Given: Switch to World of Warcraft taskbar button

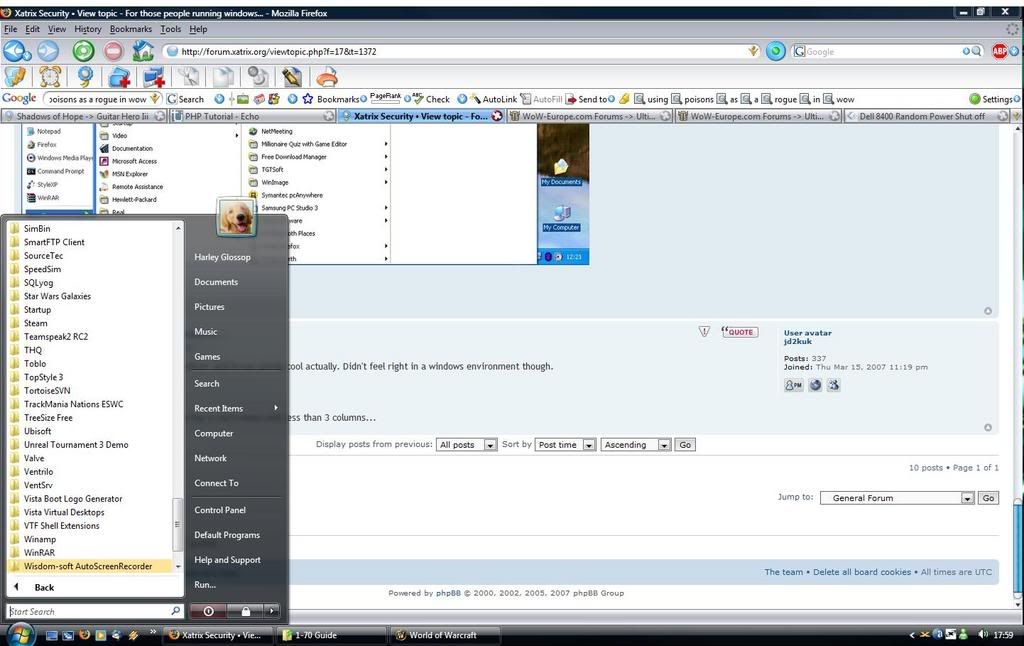Looking at the screenshot, I should point(443,635).
